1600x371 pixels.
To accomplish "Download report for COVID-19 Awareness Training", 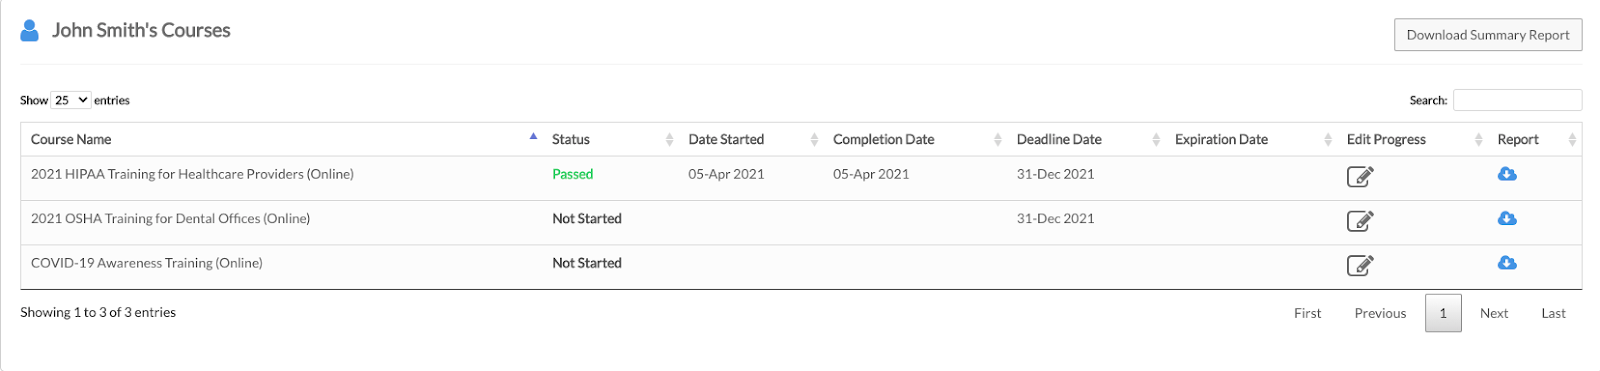I will [1507, 263].
